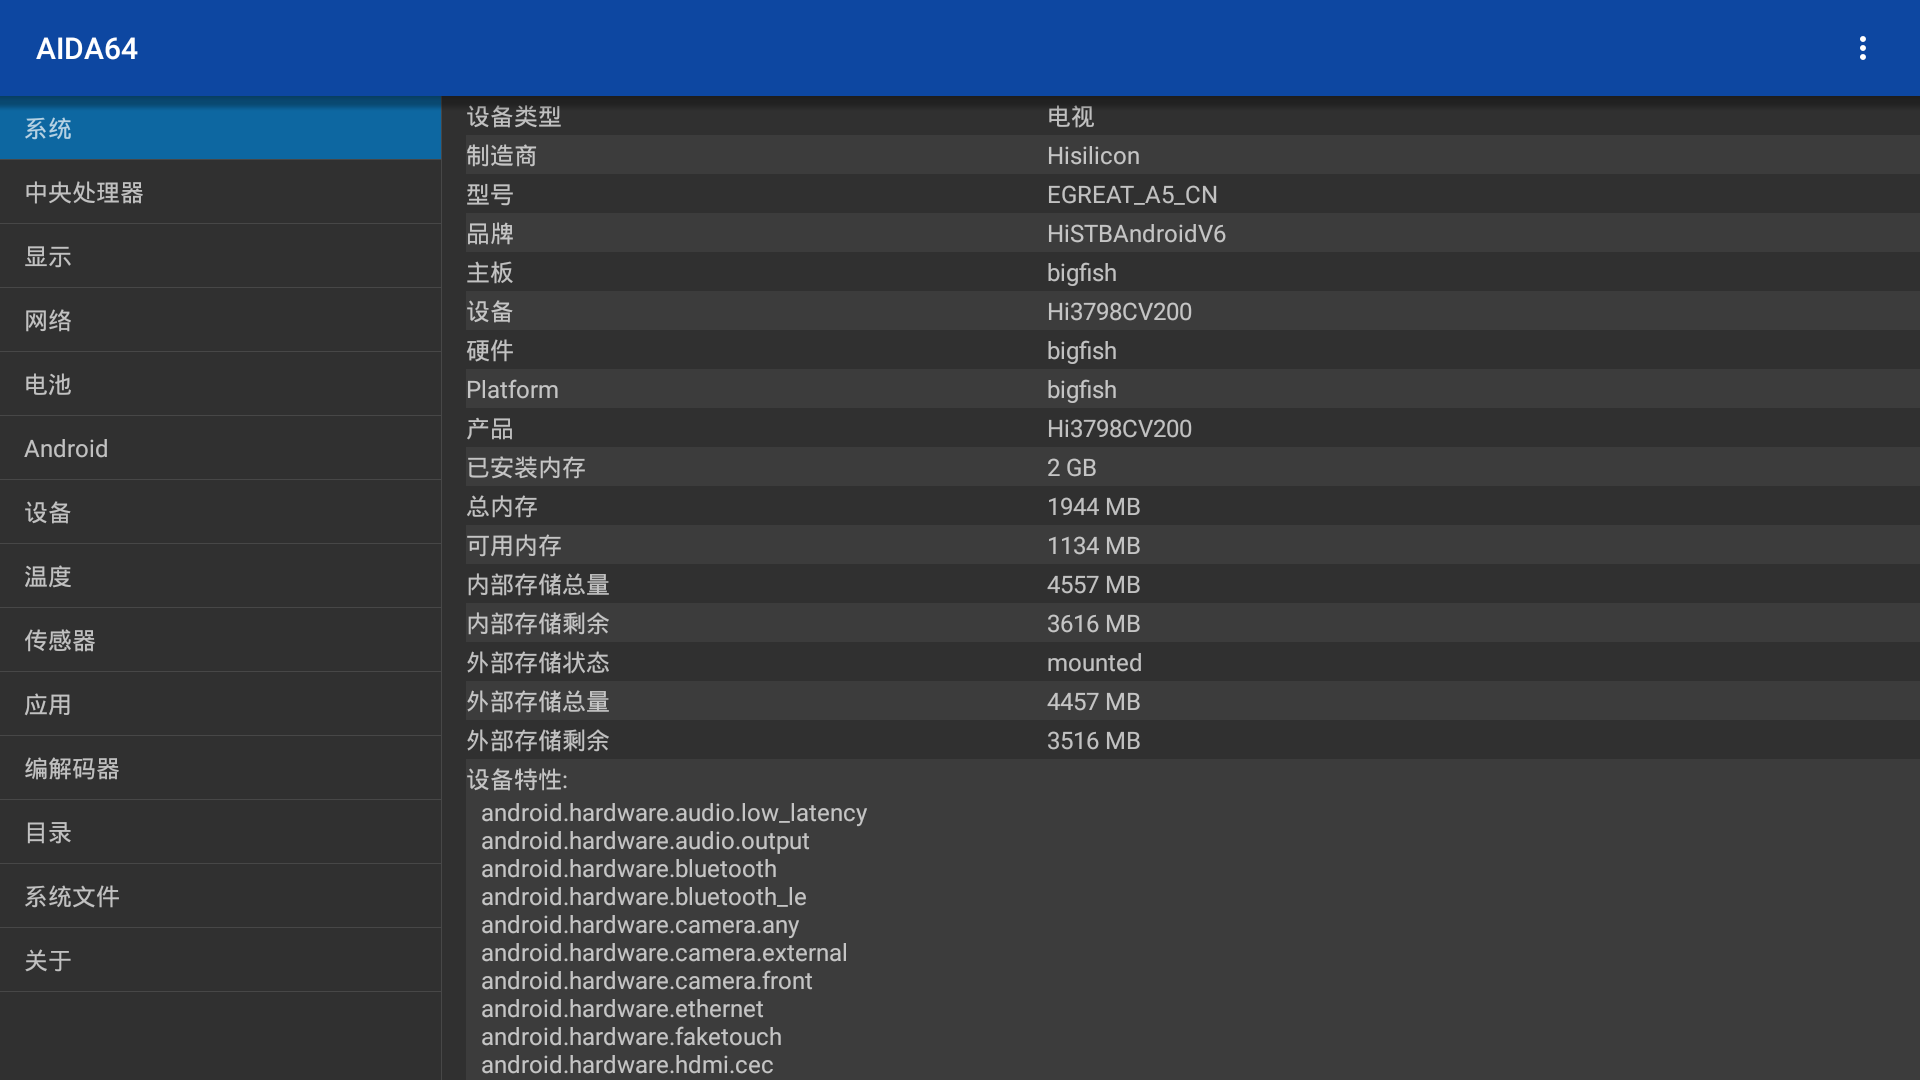This screenshot has width=1920, height=1080.
Task: Select the 设备类型 row value 电视
Action: click(x=1070, y=117)
